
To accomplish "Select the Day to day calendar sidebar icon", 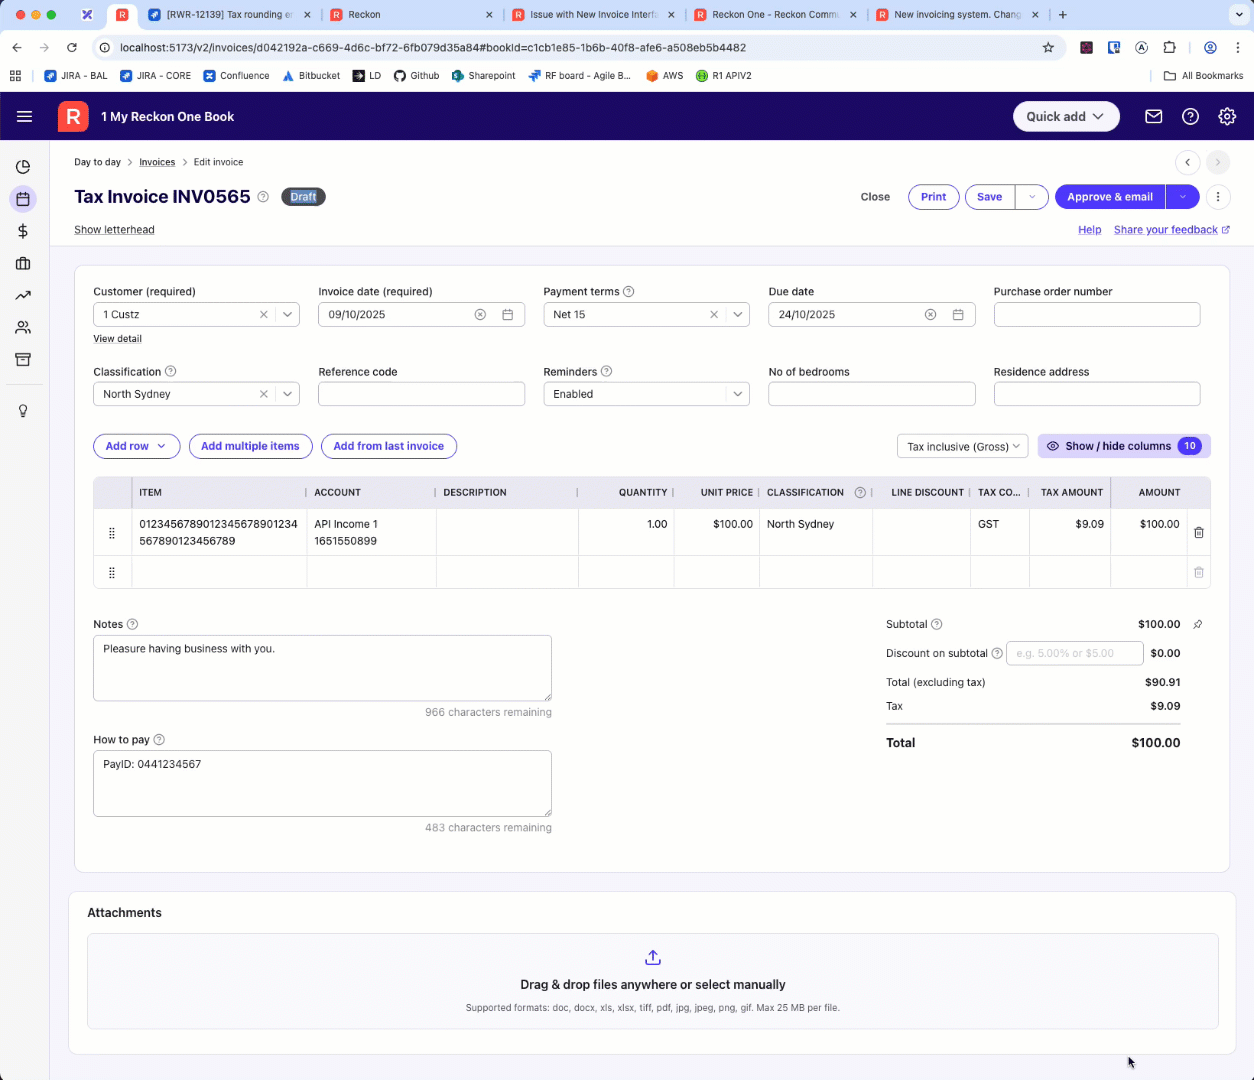I will point(23,199).
